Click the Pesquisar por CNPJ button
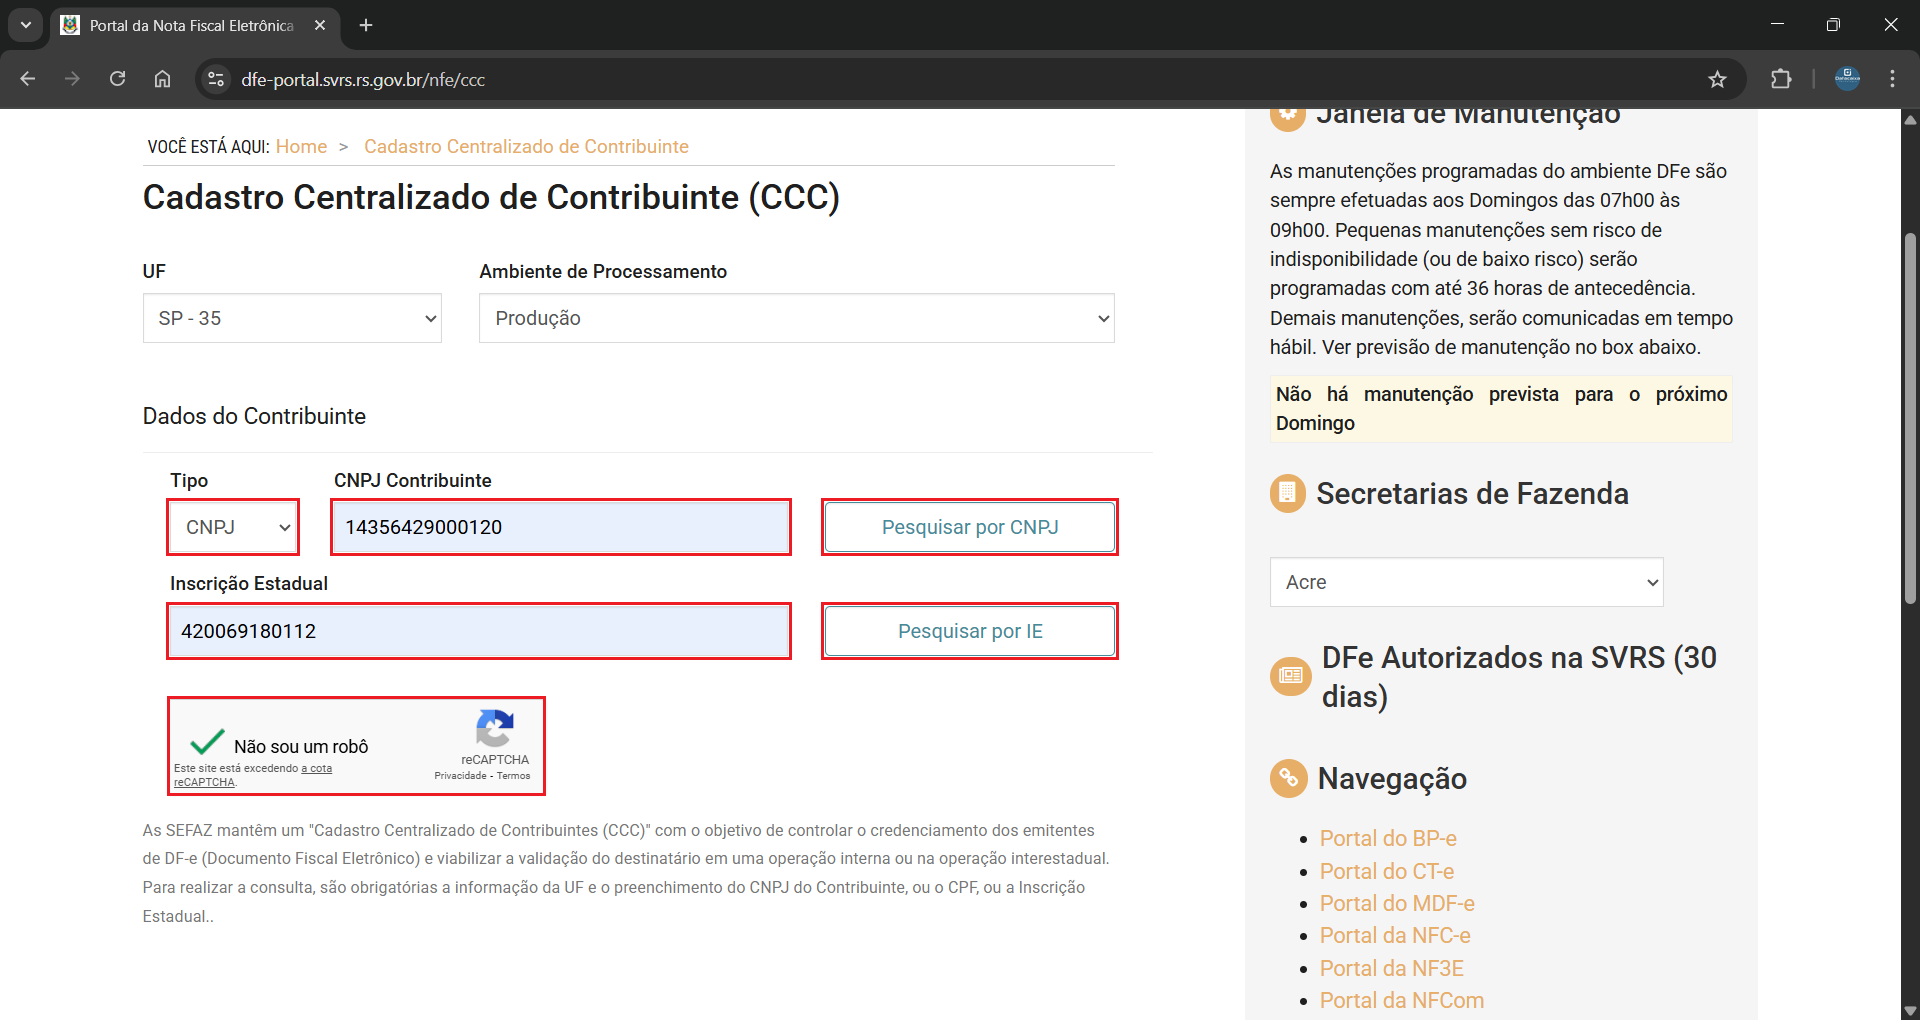1920x1020 pixels. [x=969, y=527]
